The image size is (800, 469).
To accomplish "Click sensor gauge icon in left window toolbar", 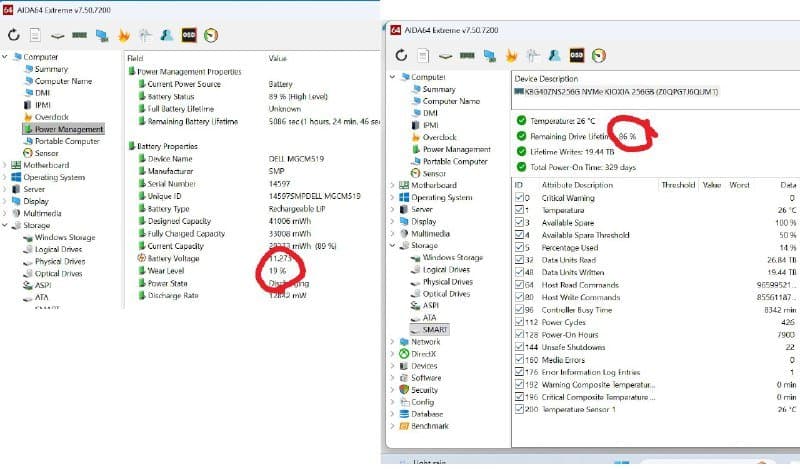I will pyautogui.click(x=211, y=35).
